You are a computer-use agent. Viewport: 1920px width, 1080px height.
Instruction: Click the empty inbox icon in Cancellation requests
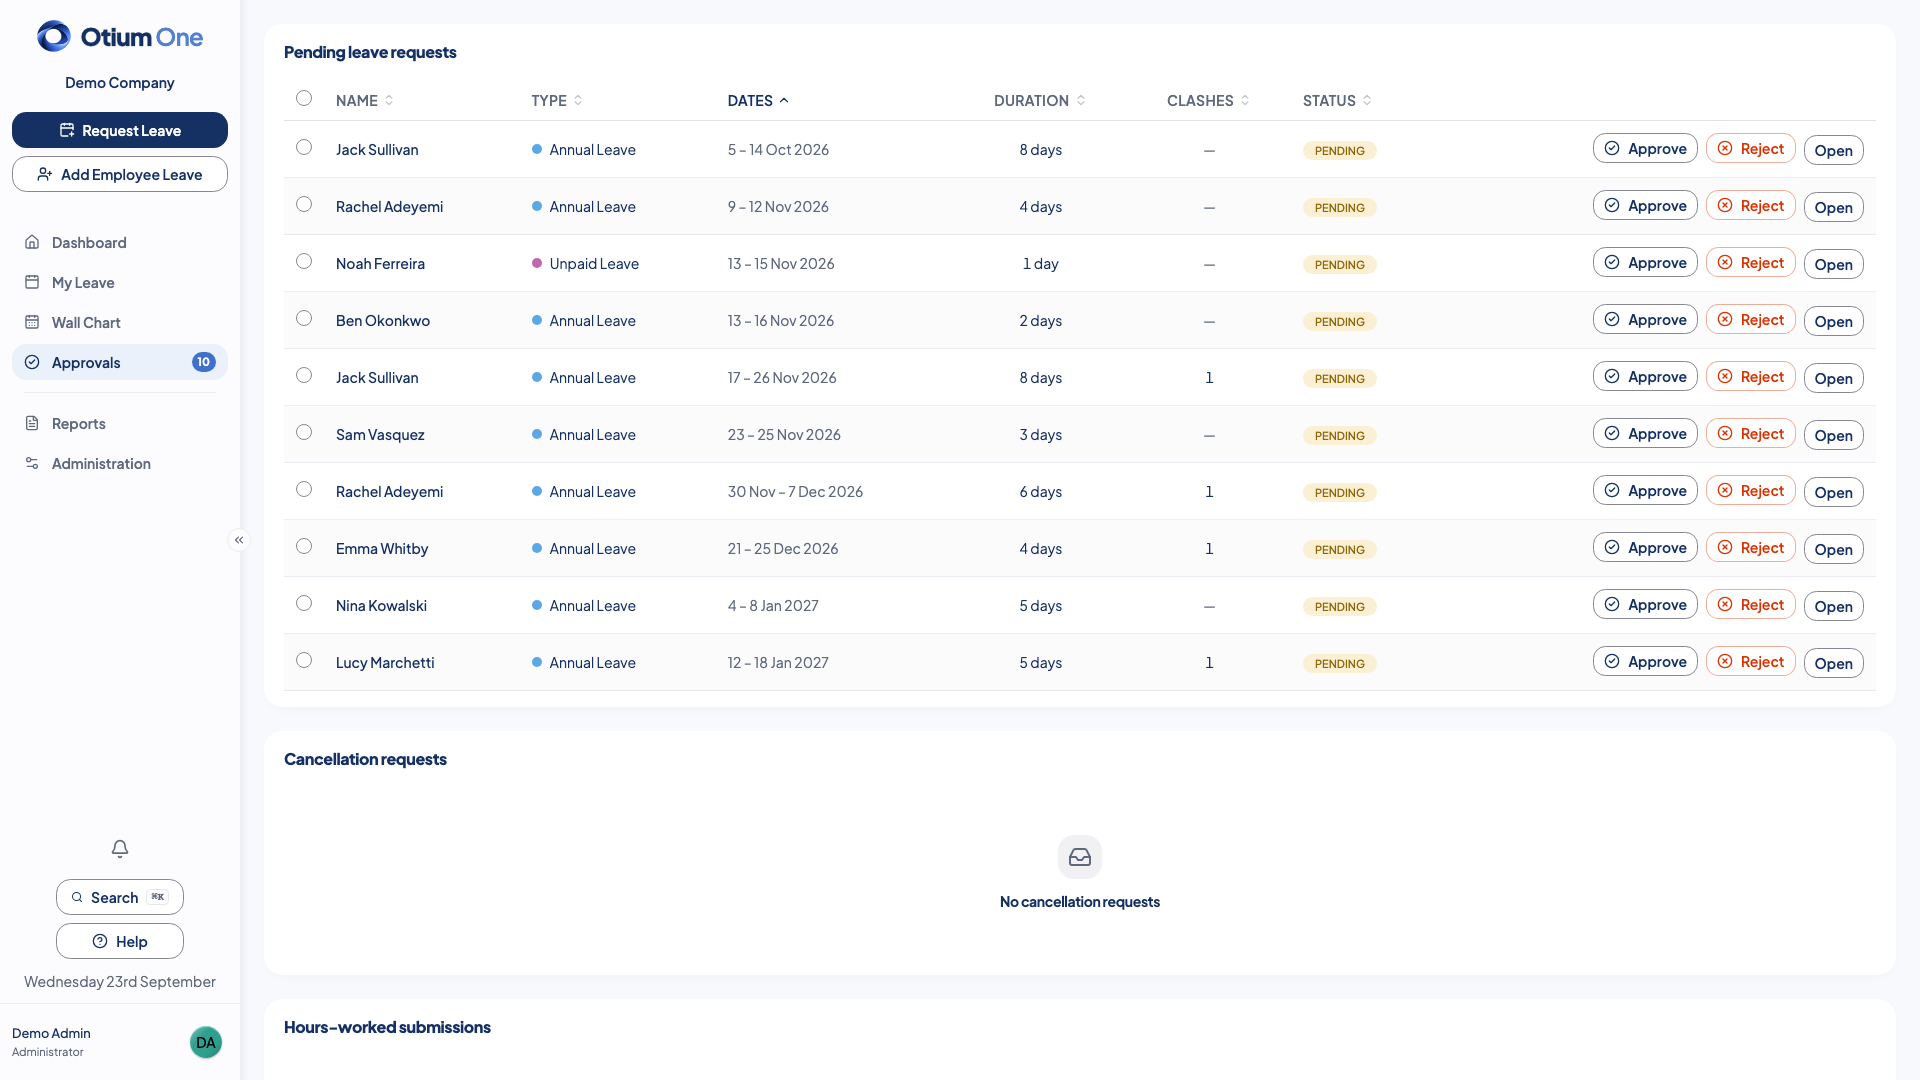pyautogui.click(x=1080, y=857)
